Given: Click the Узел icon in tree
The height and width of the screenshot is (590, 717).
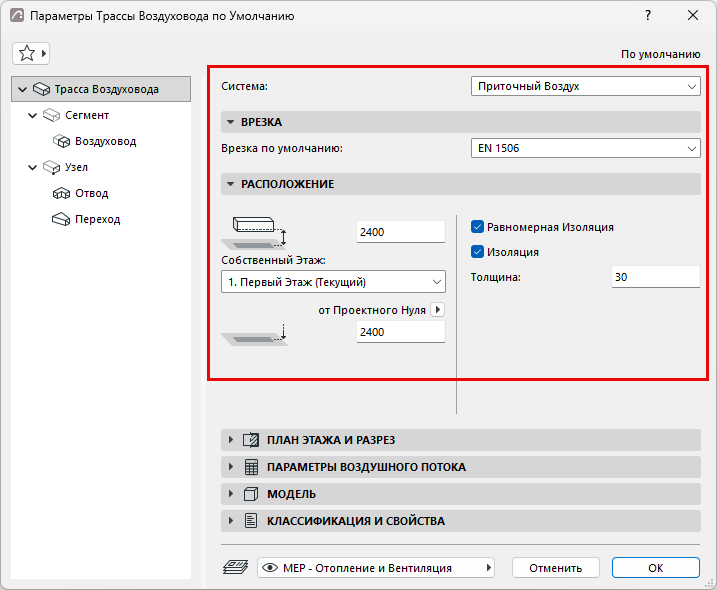Looking at the screenshot, I should (x=51, y=167).
